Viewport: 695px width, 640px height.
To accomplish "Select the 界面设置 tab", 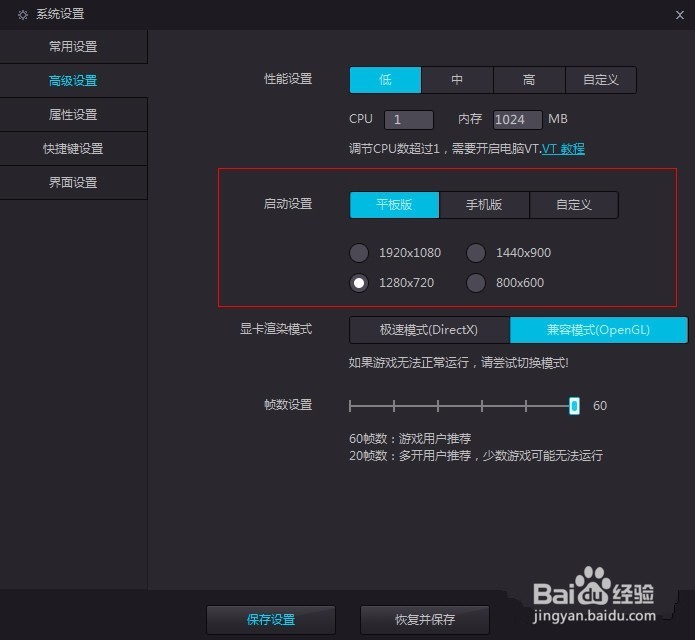I will click(73, 183).
